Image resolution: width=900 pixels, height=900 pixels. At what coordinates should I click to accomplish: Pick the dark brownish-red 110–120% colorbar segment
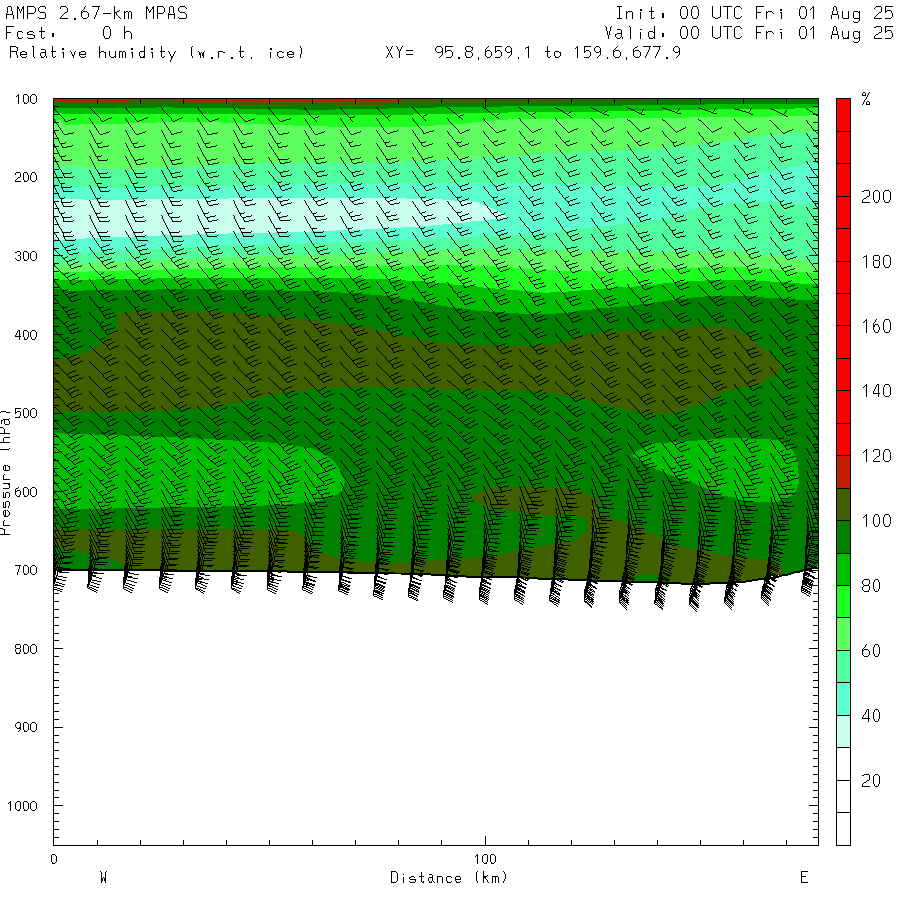coord(843,472)
